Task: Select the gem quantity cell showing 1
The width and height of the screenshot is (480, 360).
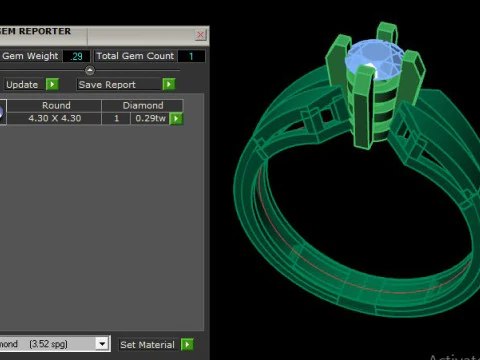Action: tap(116, 118)
